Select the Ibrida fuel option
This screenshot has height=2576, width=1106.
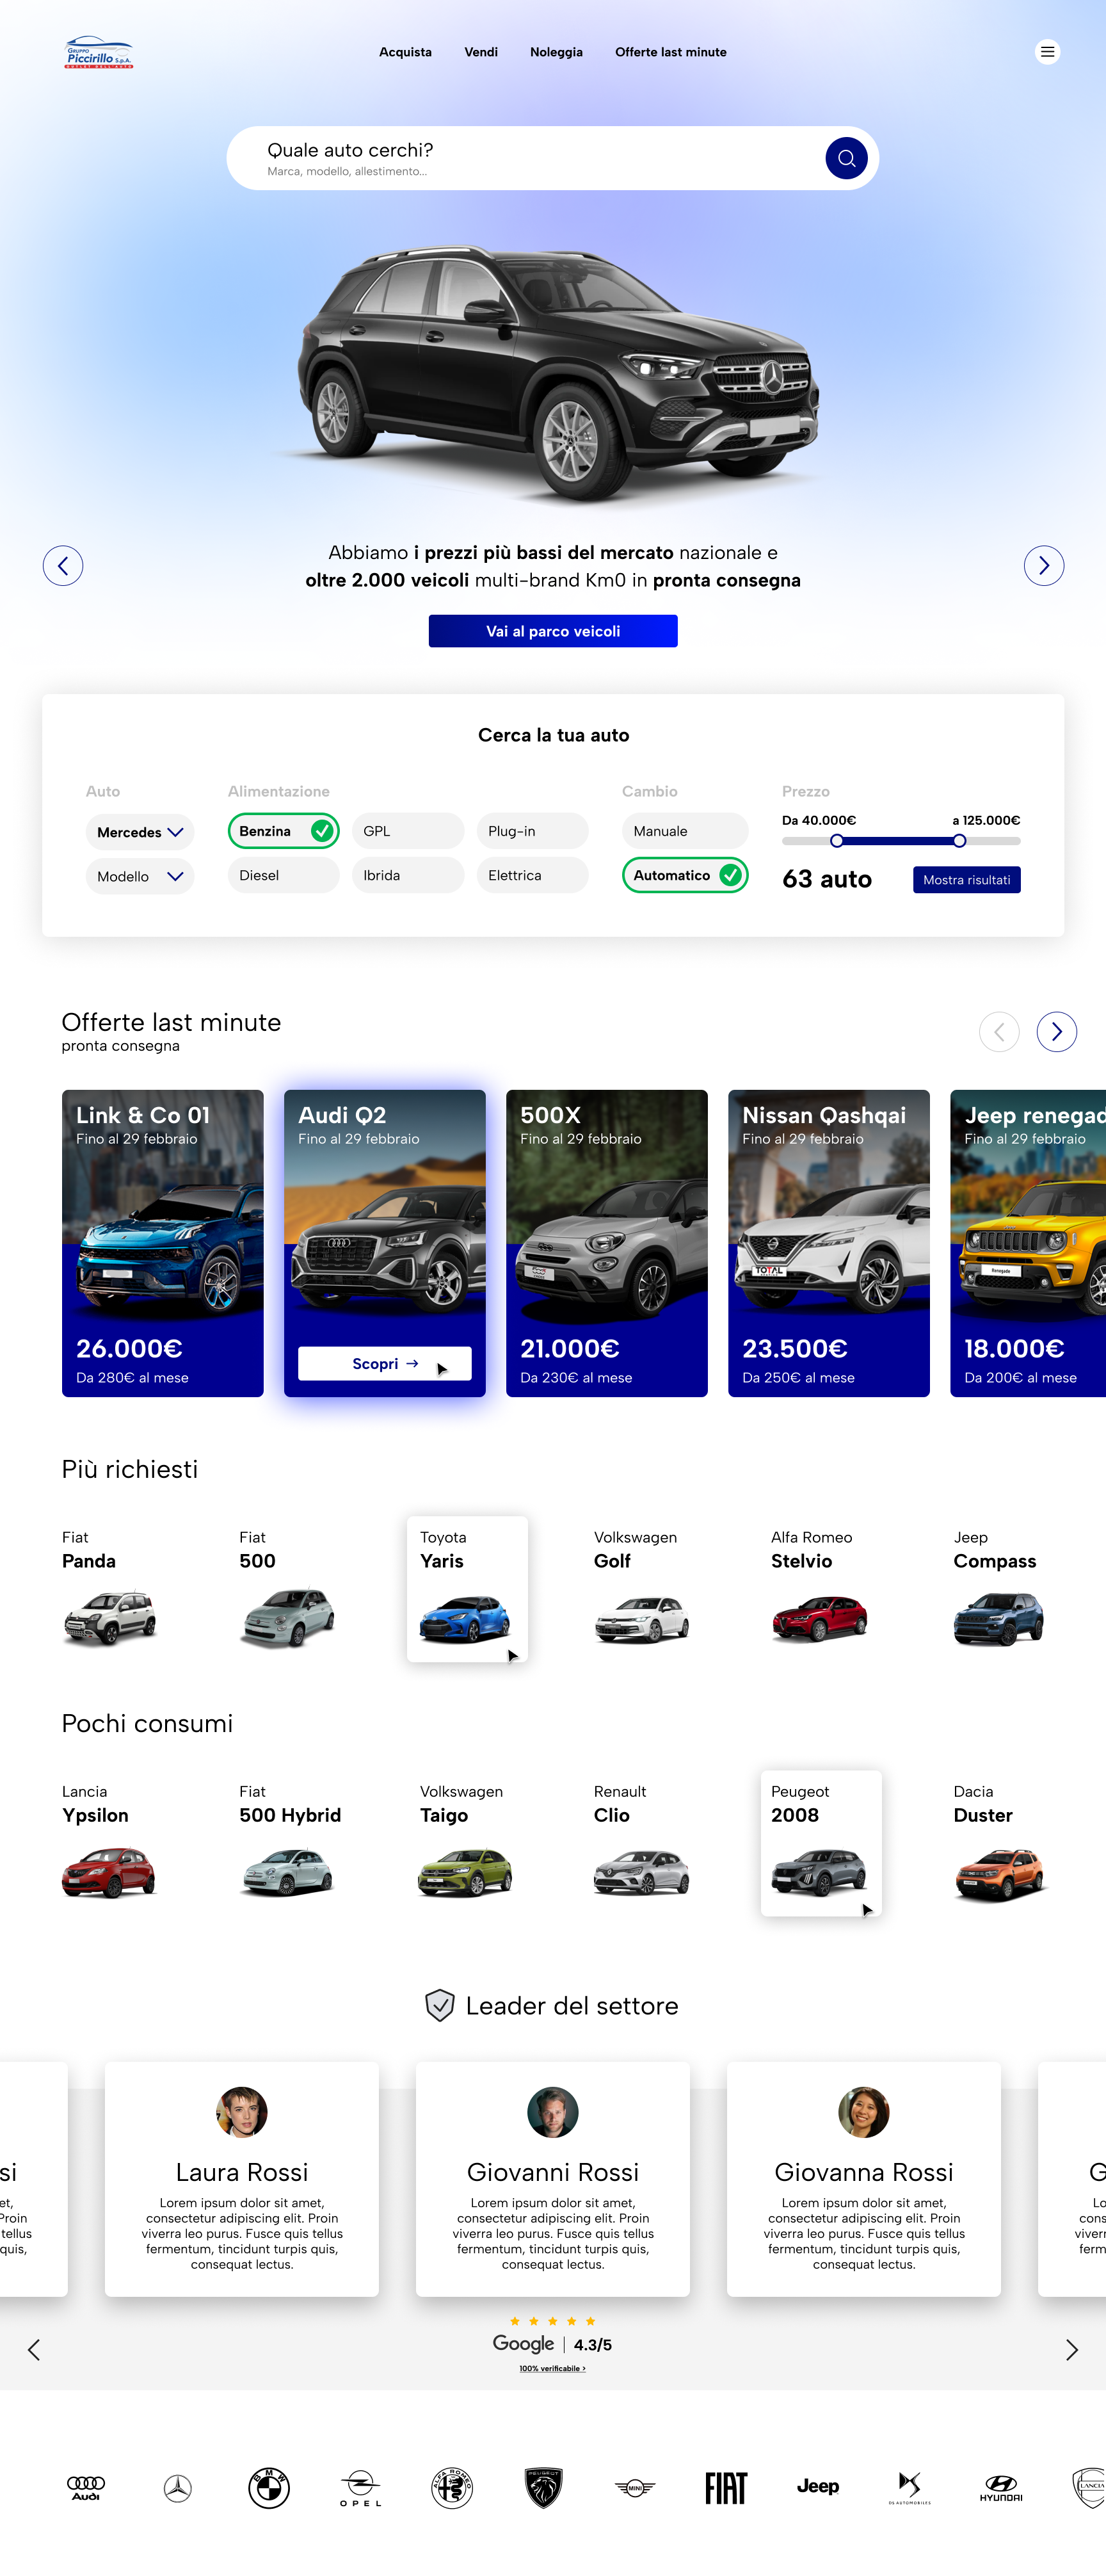click(x=408, y=875)
